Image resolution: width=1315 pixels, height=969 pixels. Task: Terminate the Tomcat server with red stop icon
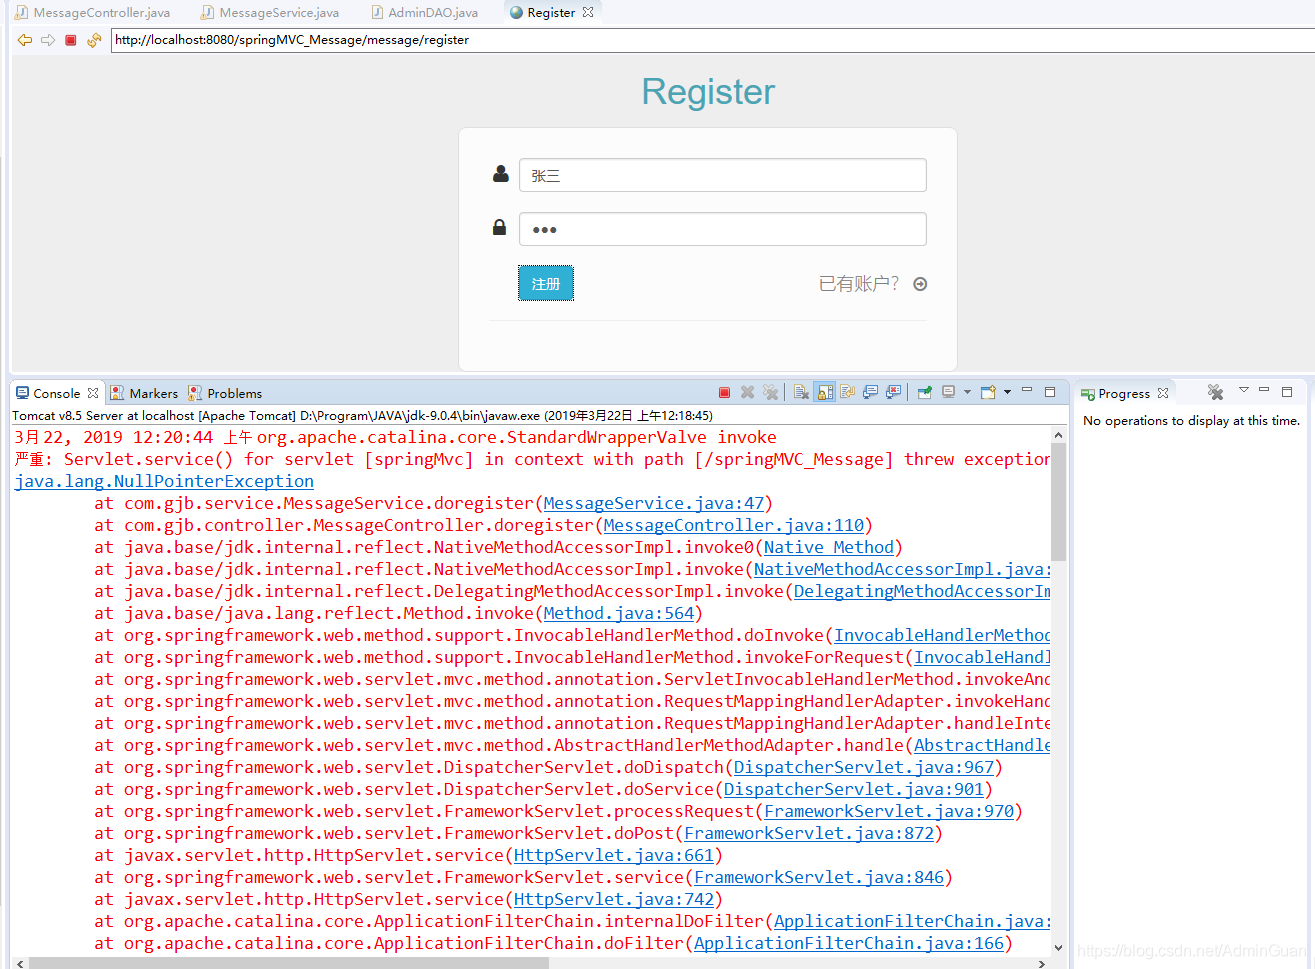[725, 392]
